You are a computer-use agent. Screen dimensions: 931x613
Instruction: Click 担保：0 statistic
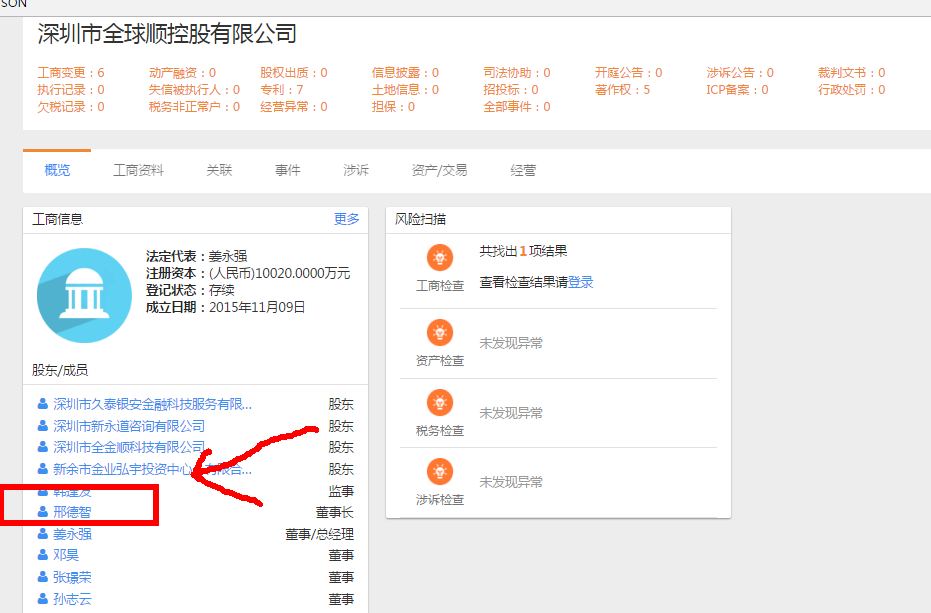coord(394,107)
